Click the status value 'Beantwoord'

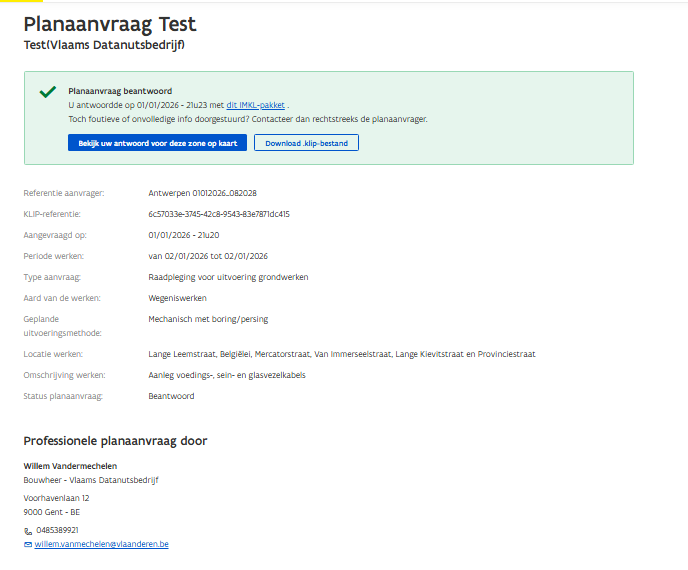[171, 396]
